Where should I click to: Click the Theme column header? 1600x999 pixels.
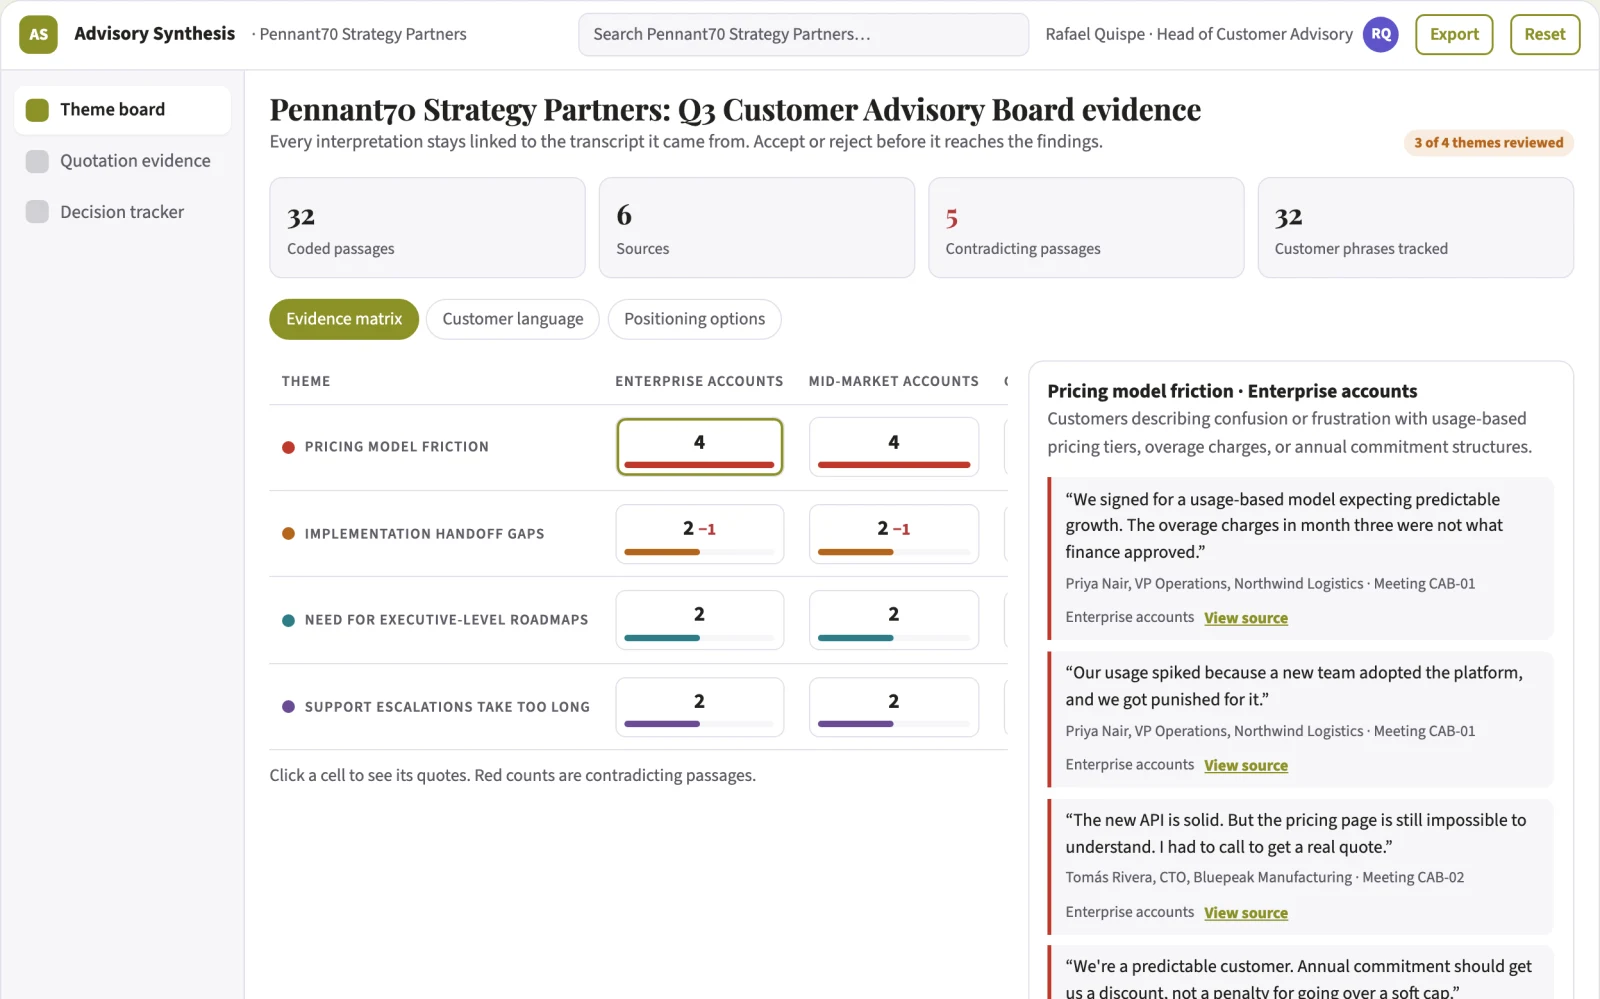click(306, 381)
